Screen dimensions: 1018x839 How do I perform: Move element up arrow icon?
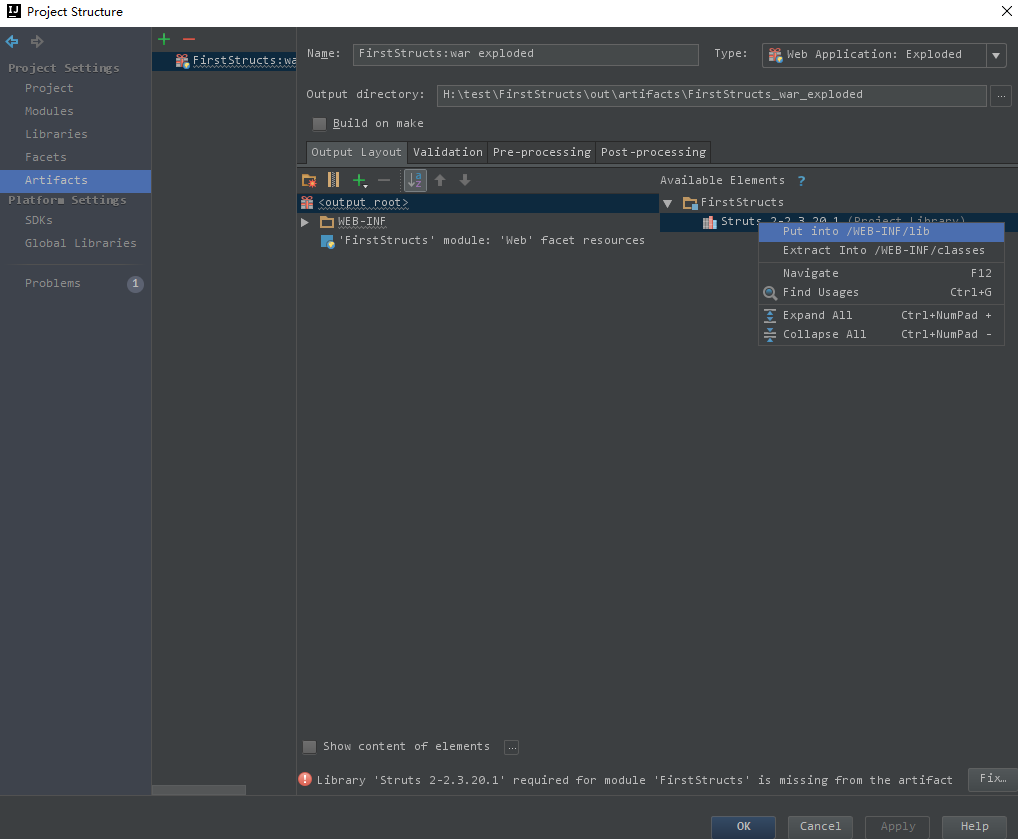(x=440, y=180)
